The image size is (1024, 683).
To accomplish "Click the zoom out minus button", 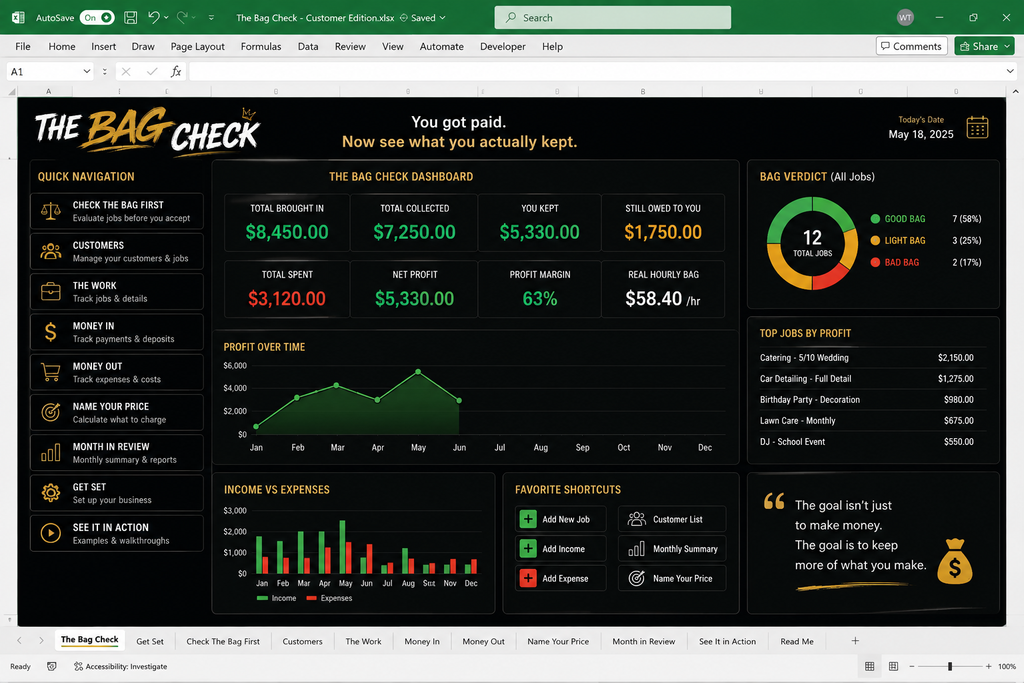I will 911,666.
